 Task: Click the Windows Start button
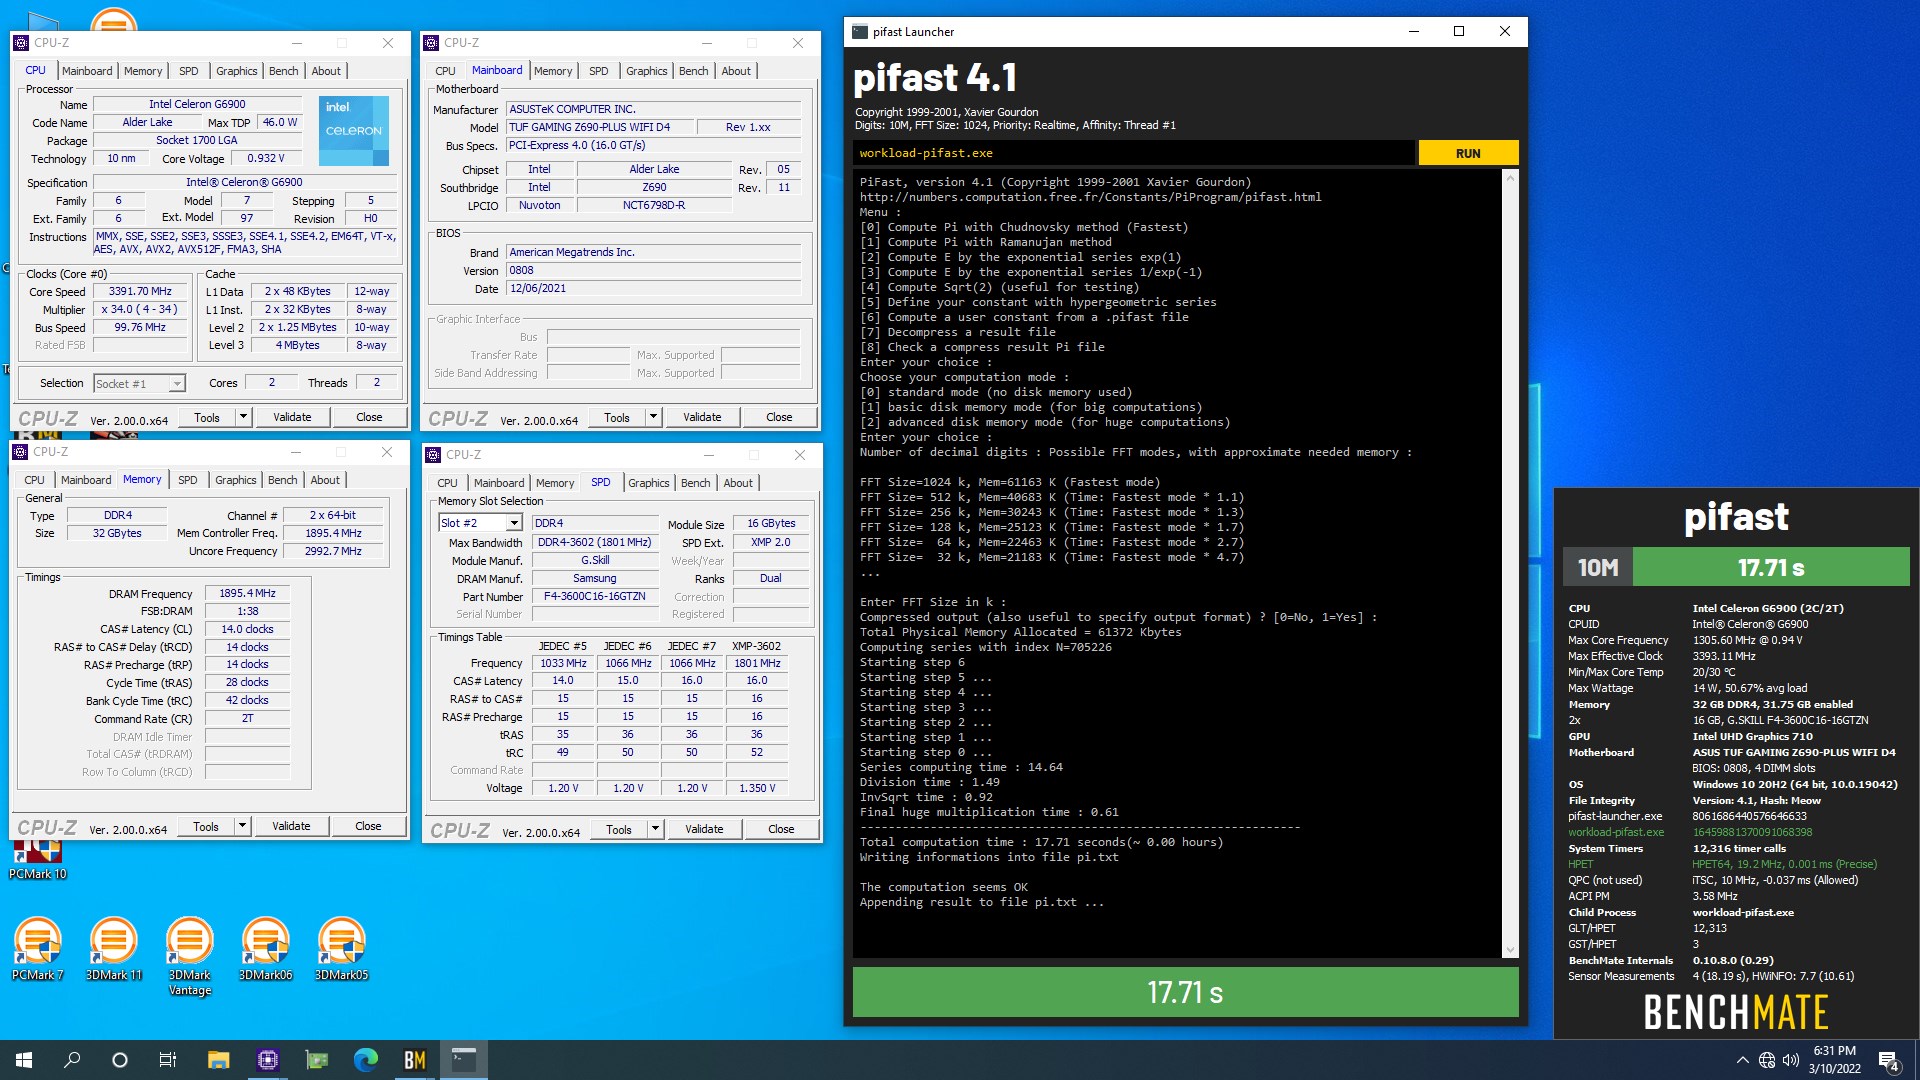(x=24, y=1060)
